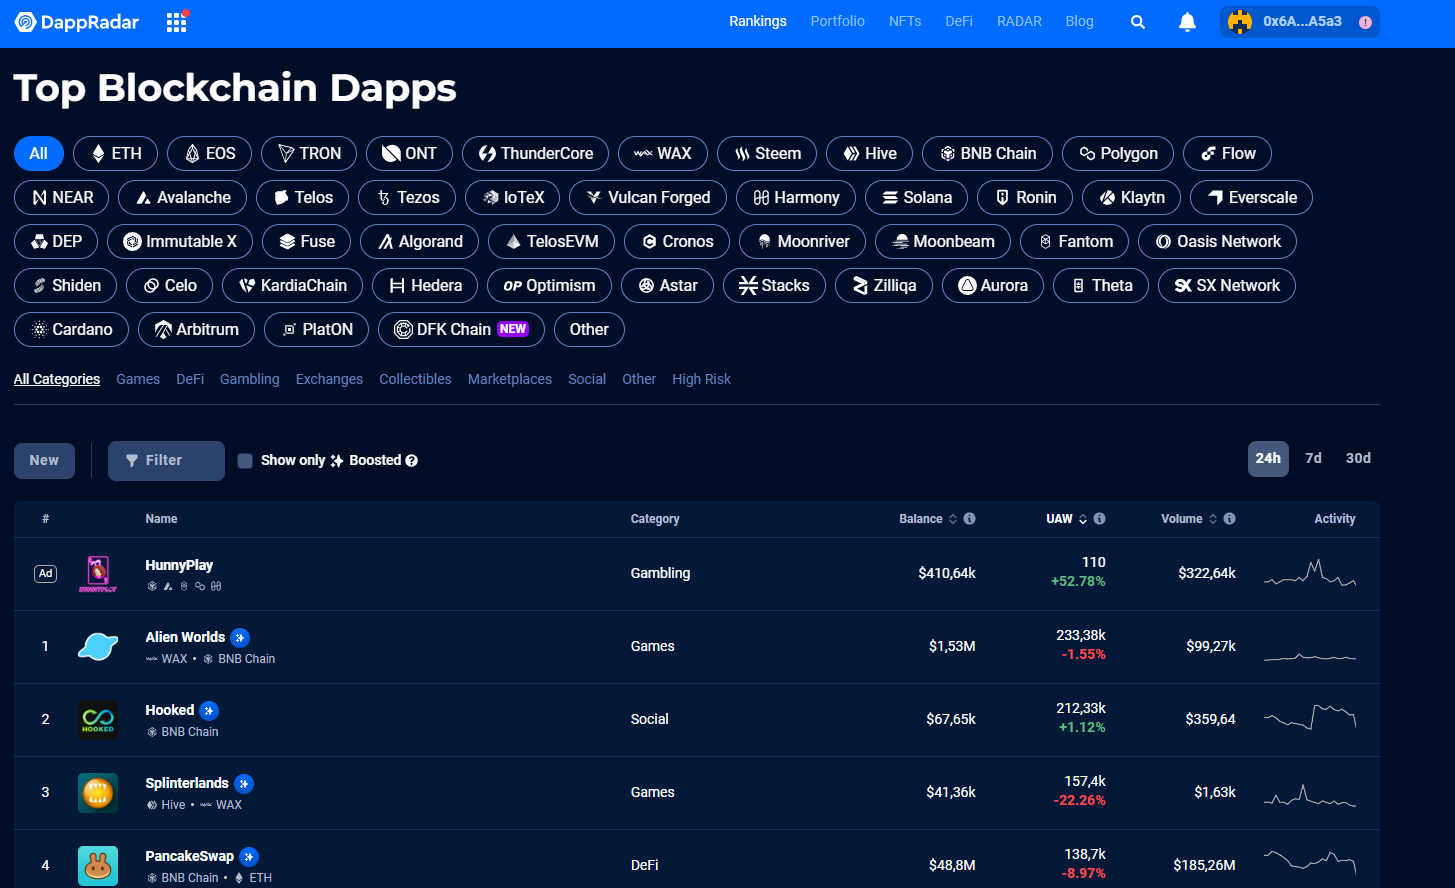Open the RADAR nav item
Viewport: 1455px width, 888px height.
pyautogui.click(x=1019, y=21)
